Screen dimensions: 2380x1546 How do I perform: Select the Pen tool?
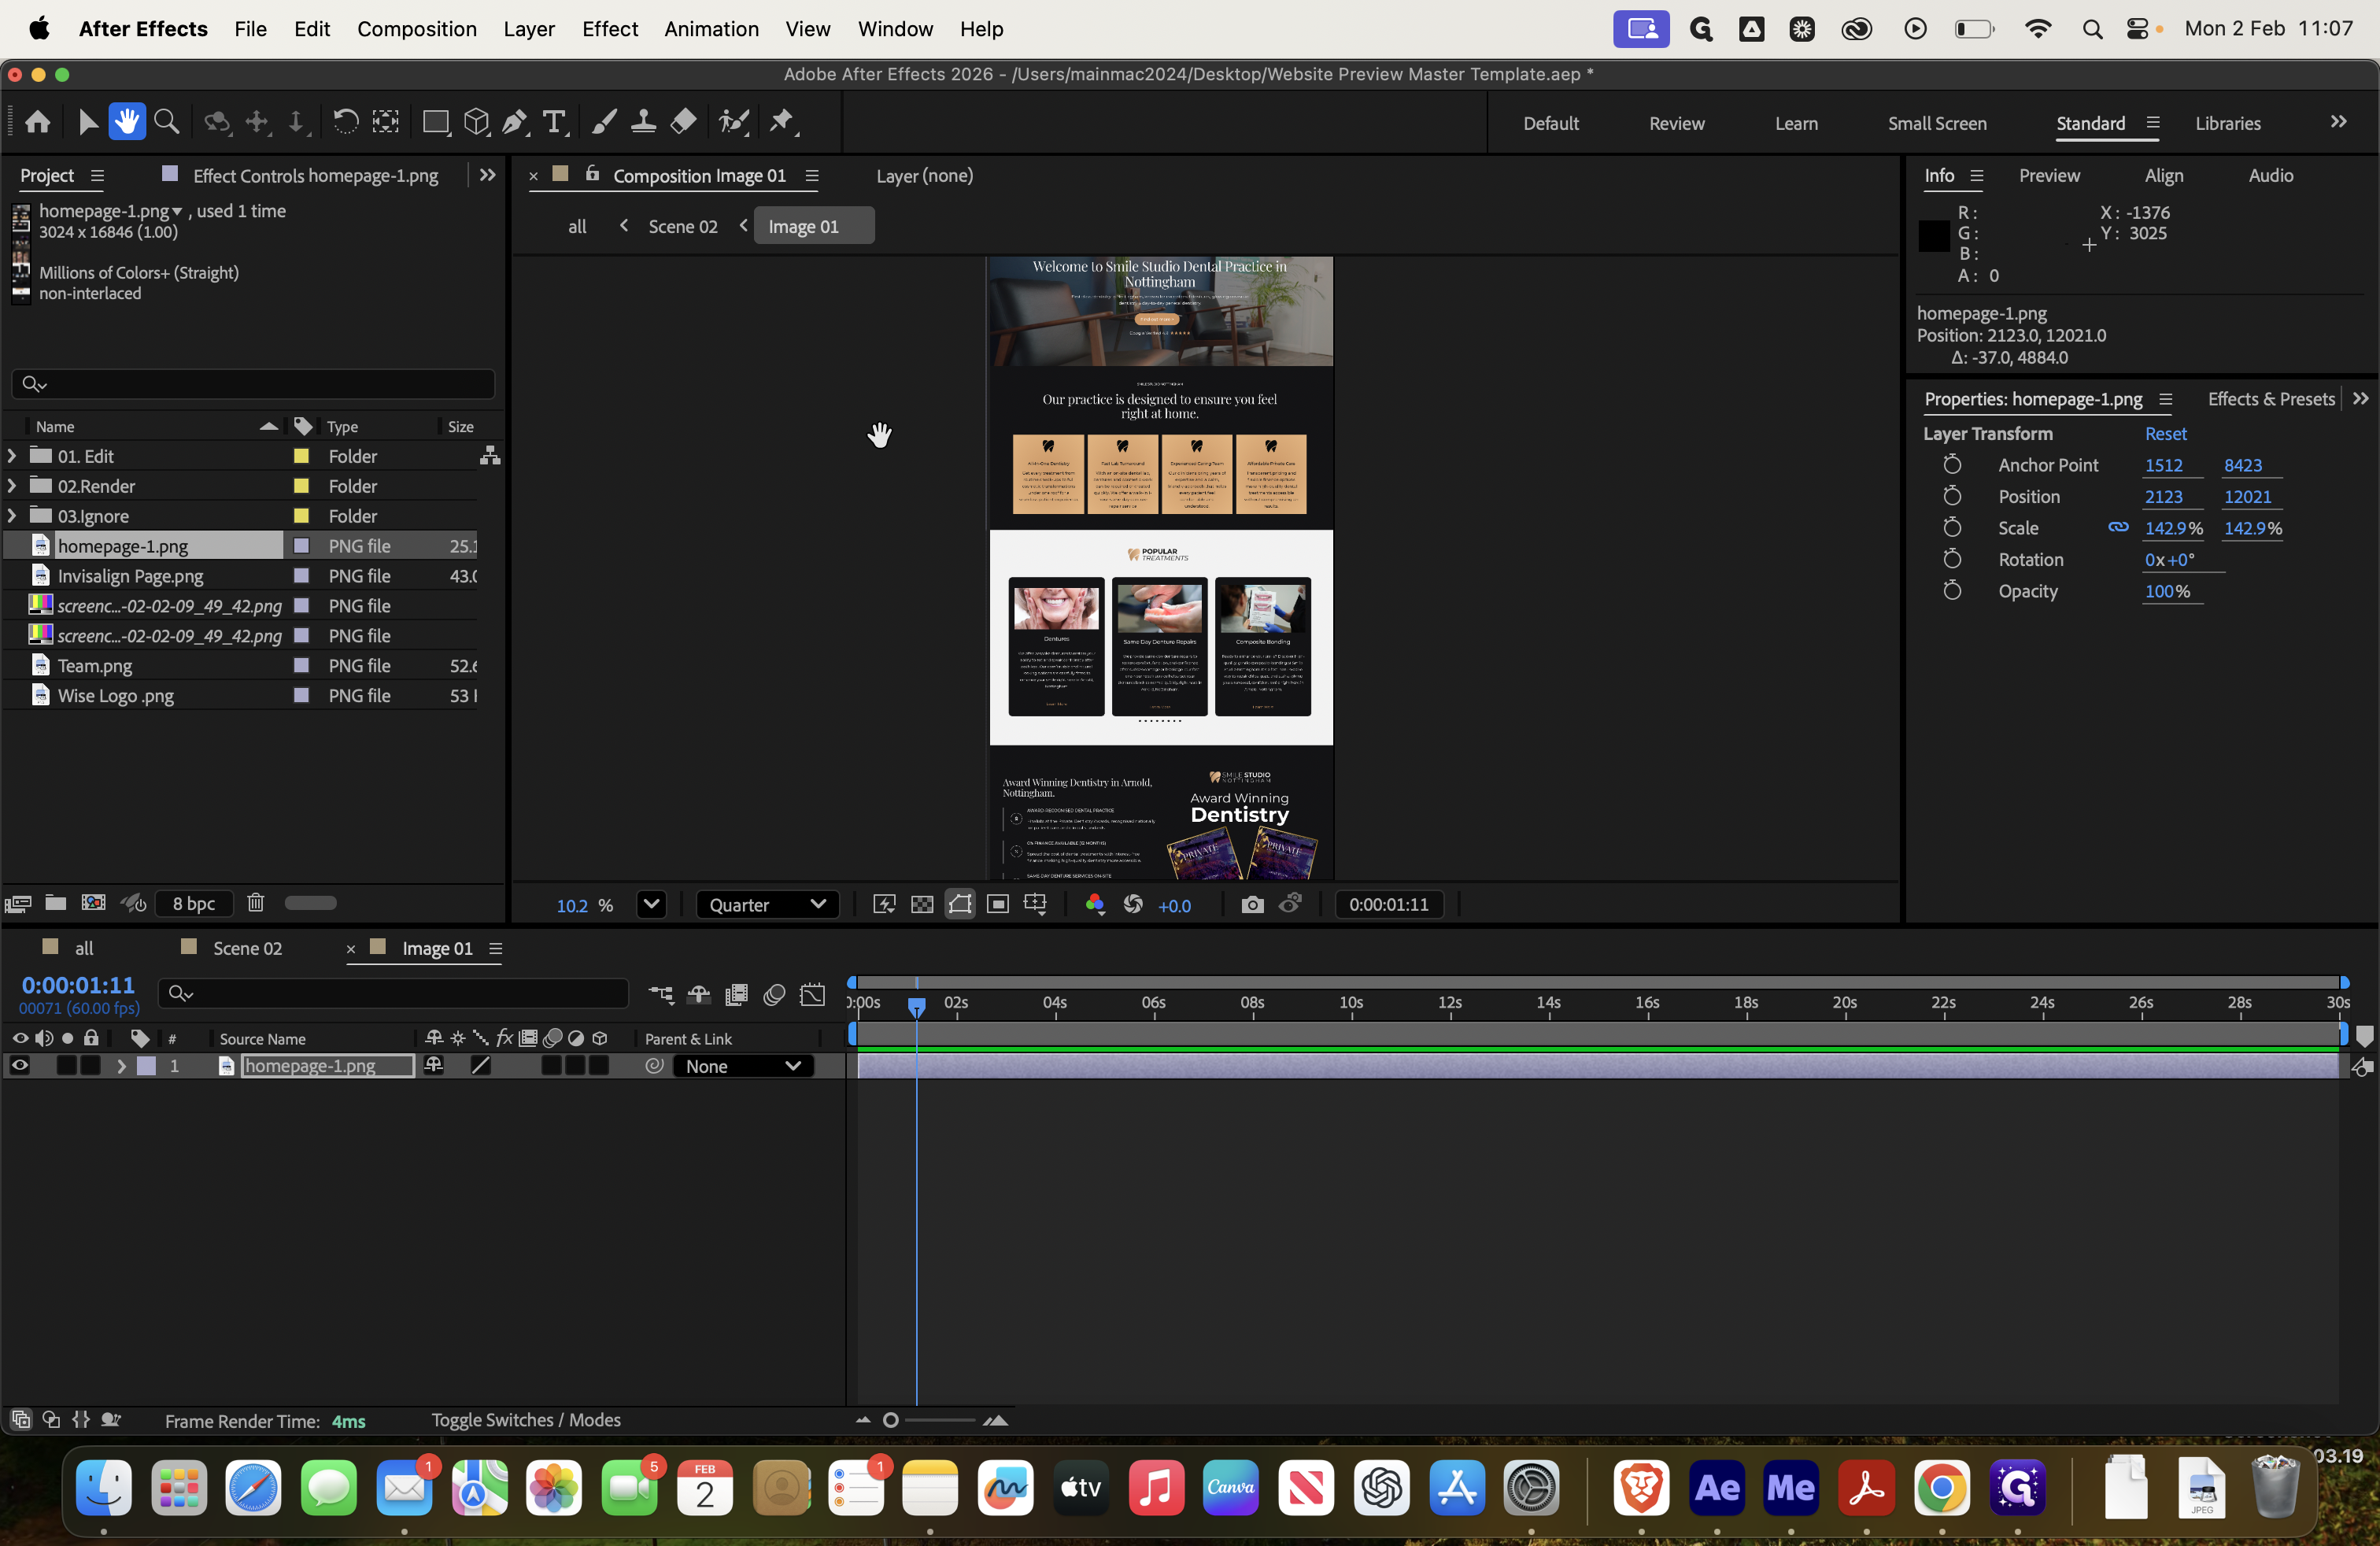tap(514, 122)
